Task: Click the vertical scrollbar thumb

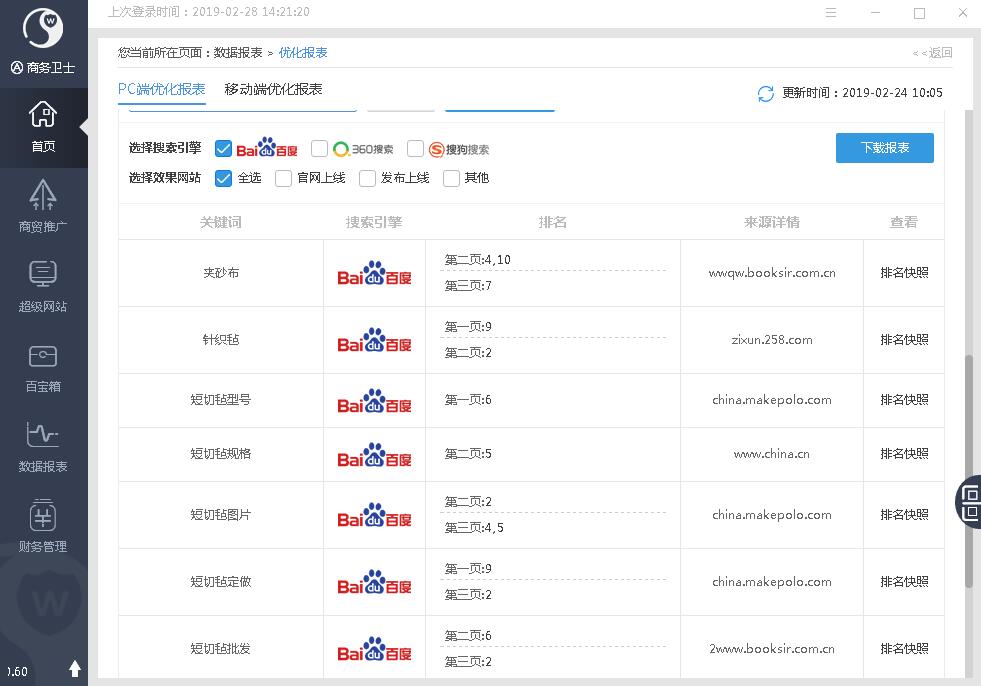Action: [968, 470]
